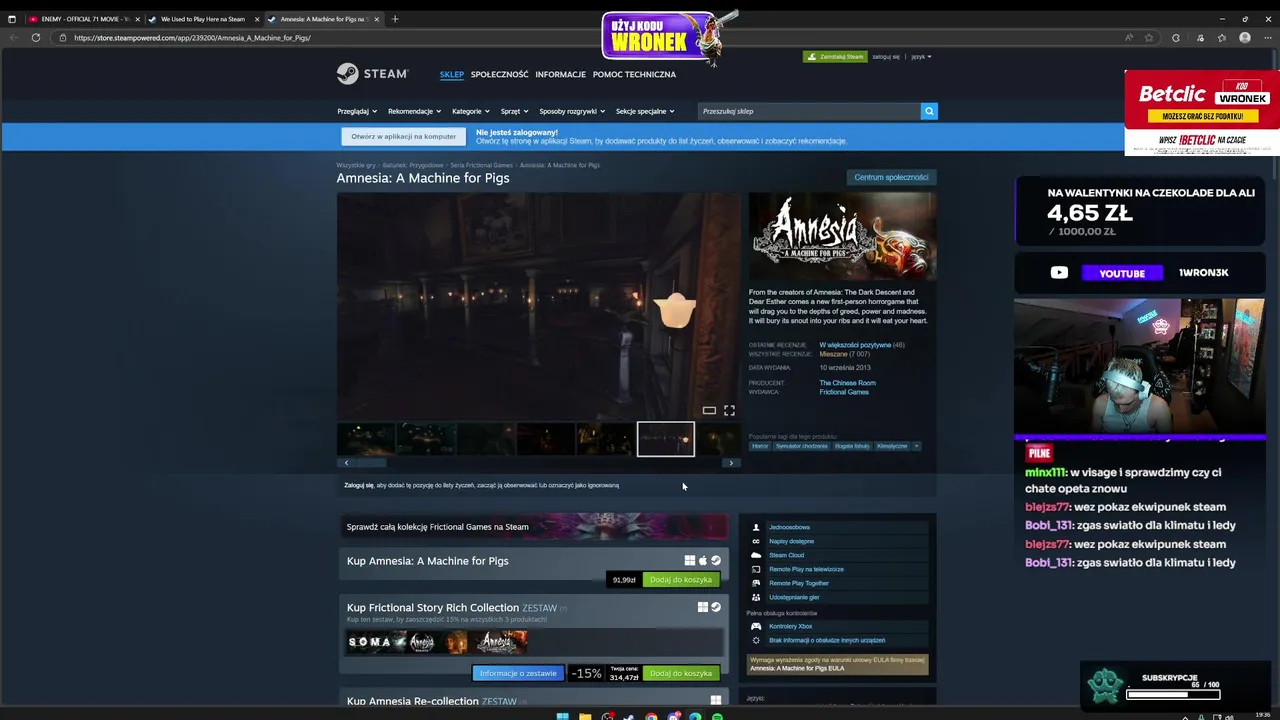
Task: Open Spotify from the taskbar
Action: 717,716
